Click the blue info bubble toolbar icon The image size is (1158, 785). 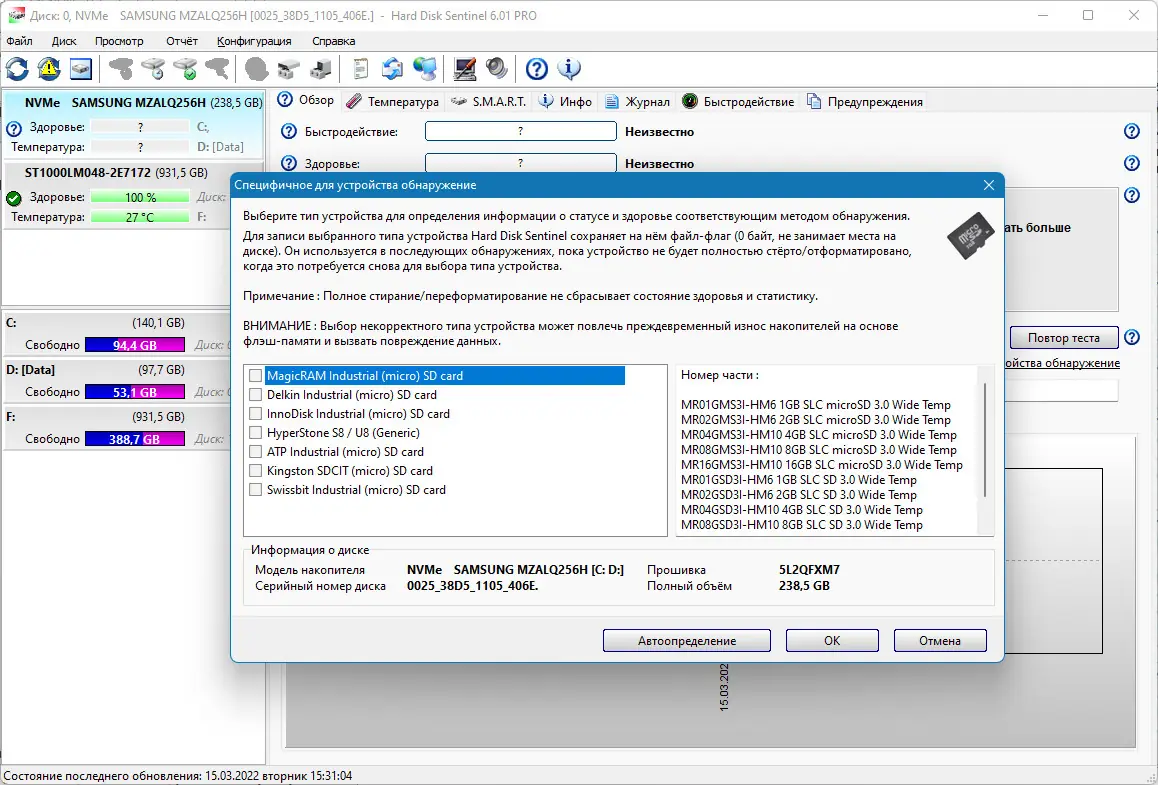tap(569, 69)
